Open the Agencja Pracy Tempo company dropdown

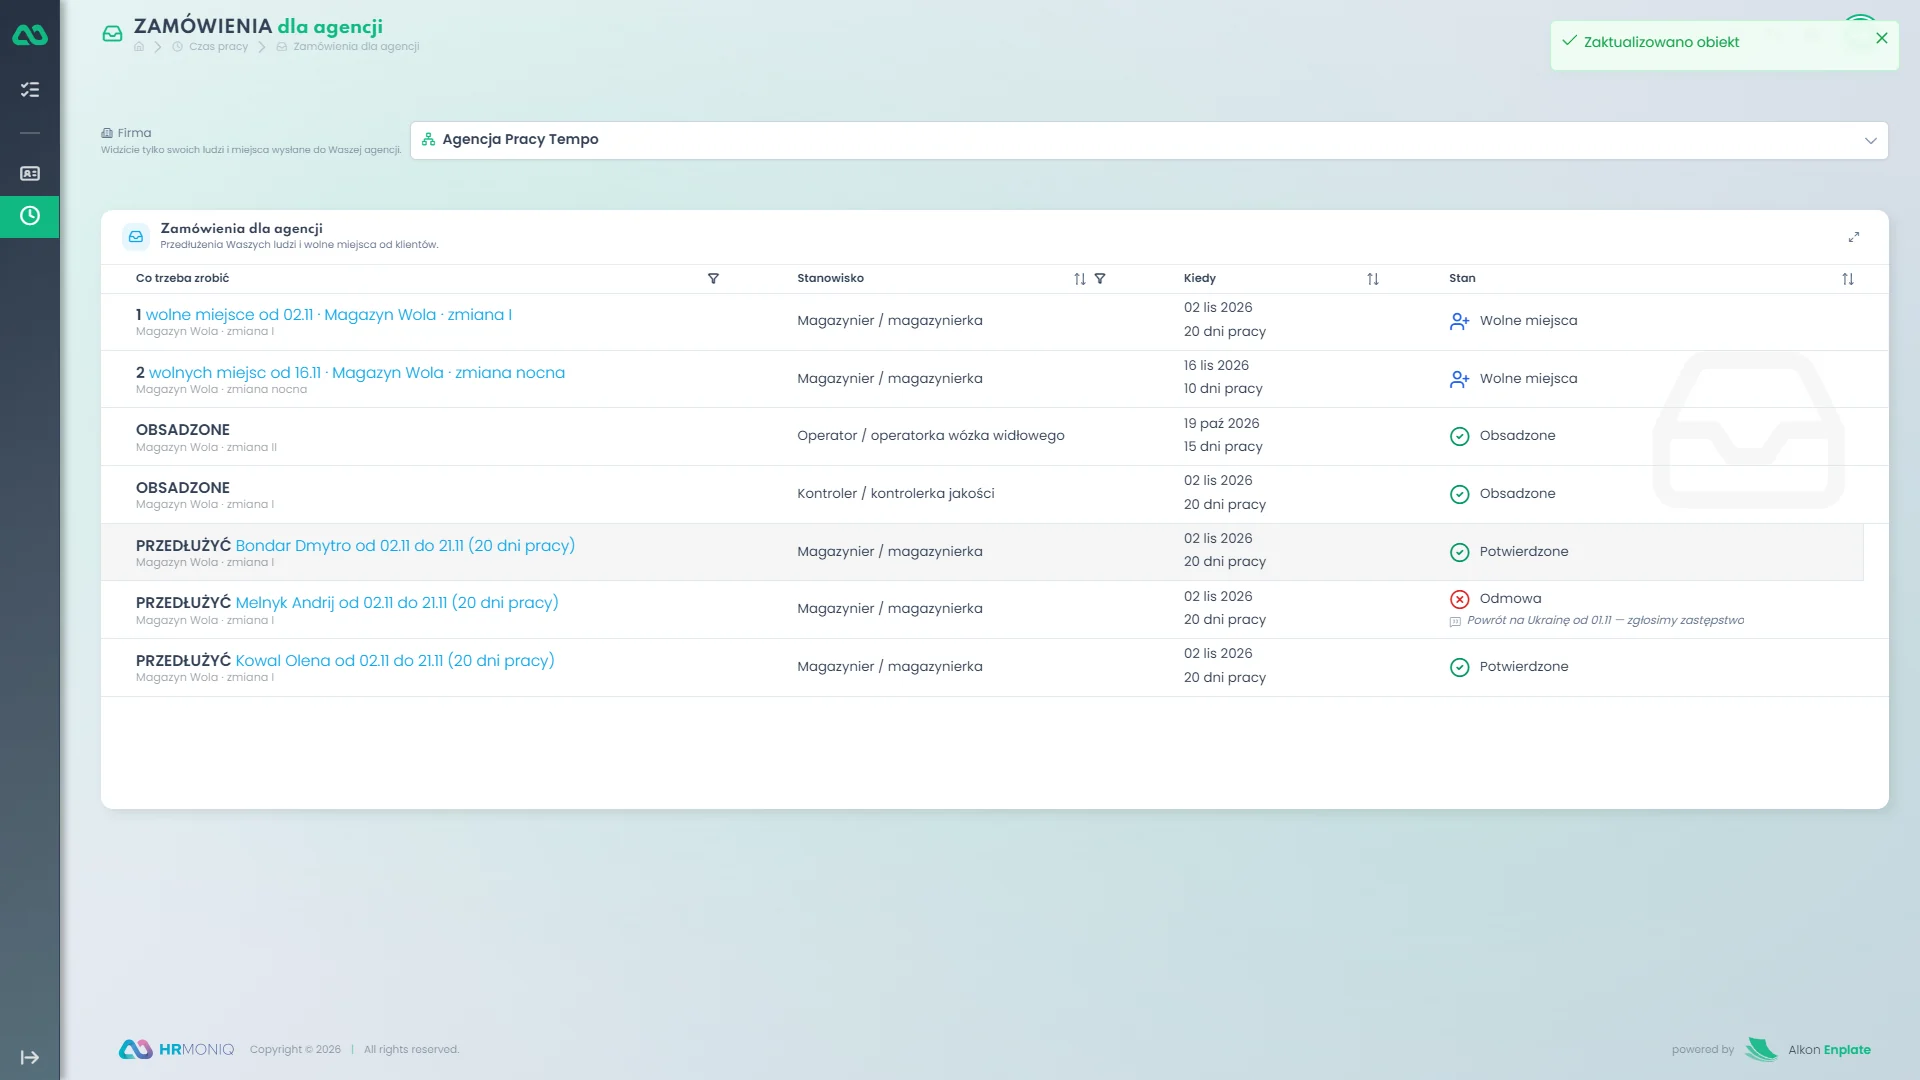[x=1149, y=140]
